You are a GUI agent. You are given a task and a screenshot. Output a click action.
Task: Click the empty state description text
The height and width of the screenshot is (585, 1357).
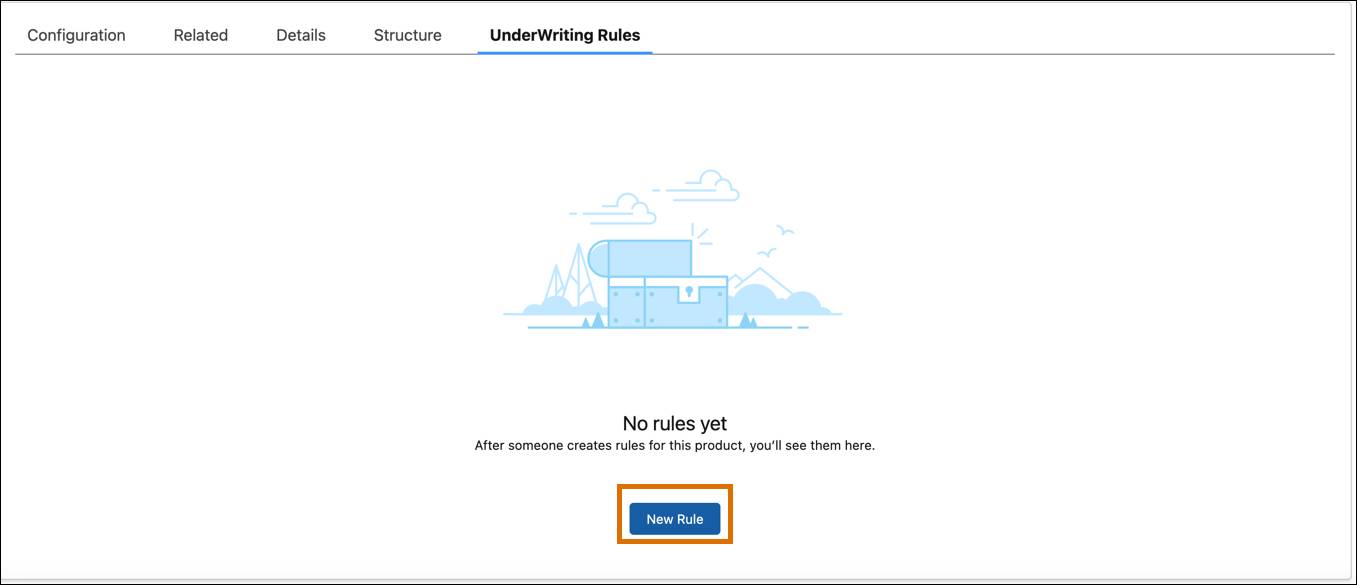coord(674,445)
